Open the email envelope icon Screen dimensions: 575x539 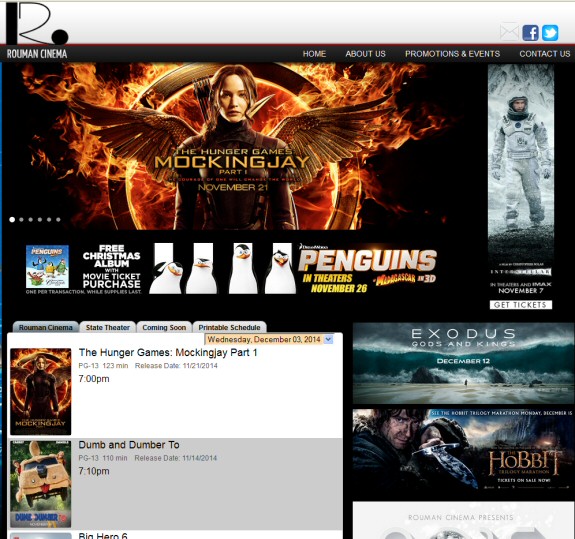(509, 33)
